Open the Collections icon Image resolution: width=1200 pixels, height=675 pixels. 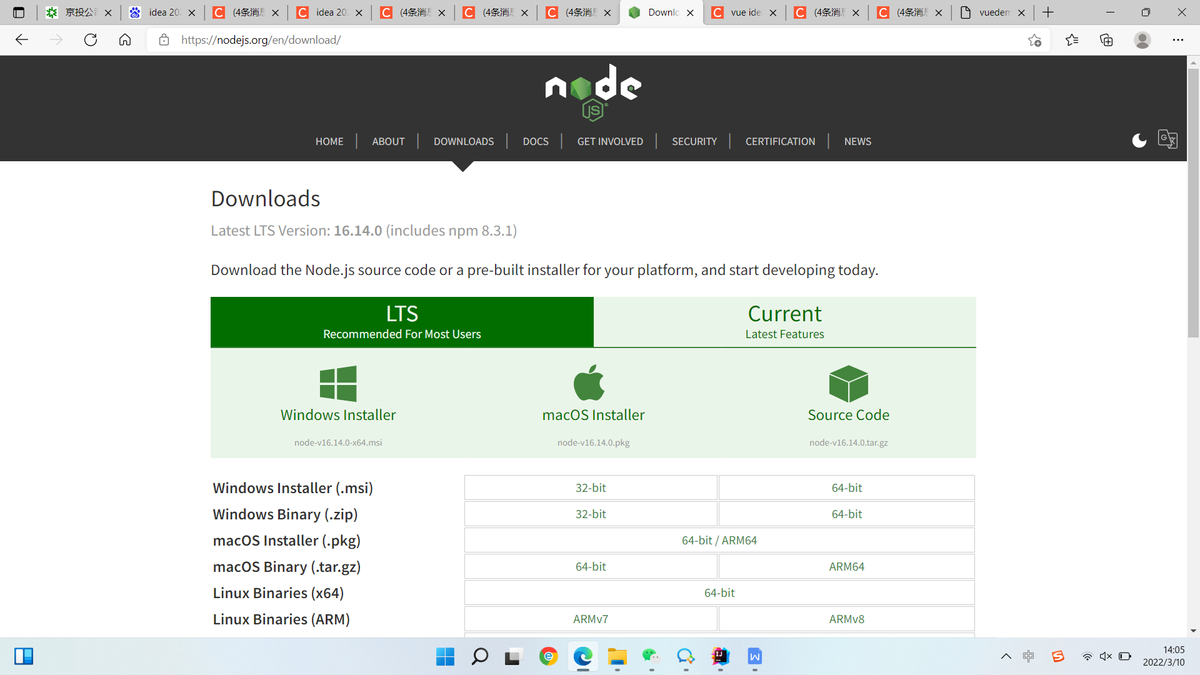click(x=1106, y=40)
